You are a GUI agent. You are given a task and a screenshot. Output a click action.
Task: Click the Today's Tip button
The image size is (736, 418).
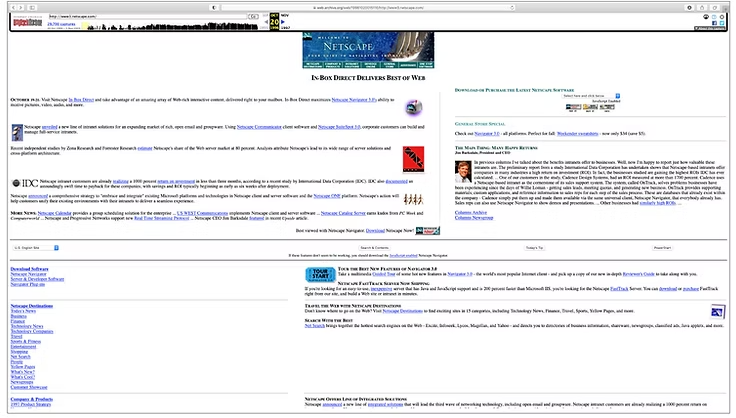coord(534,248)
